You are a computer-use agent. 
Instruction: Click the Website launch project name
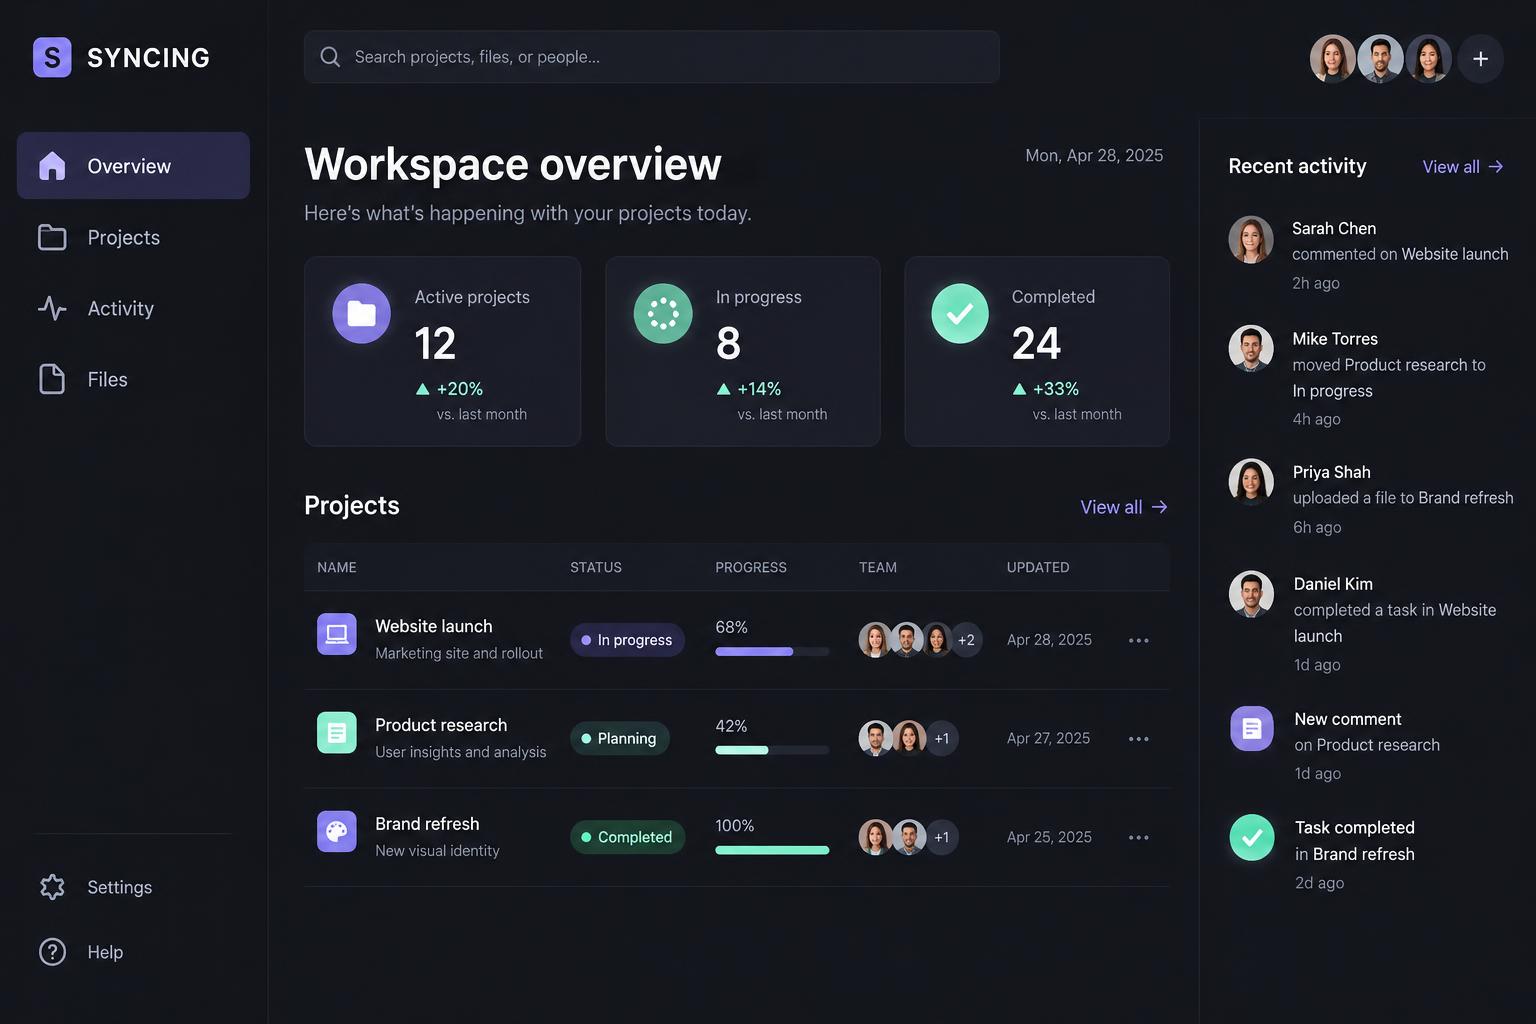(x=434, y=626)
